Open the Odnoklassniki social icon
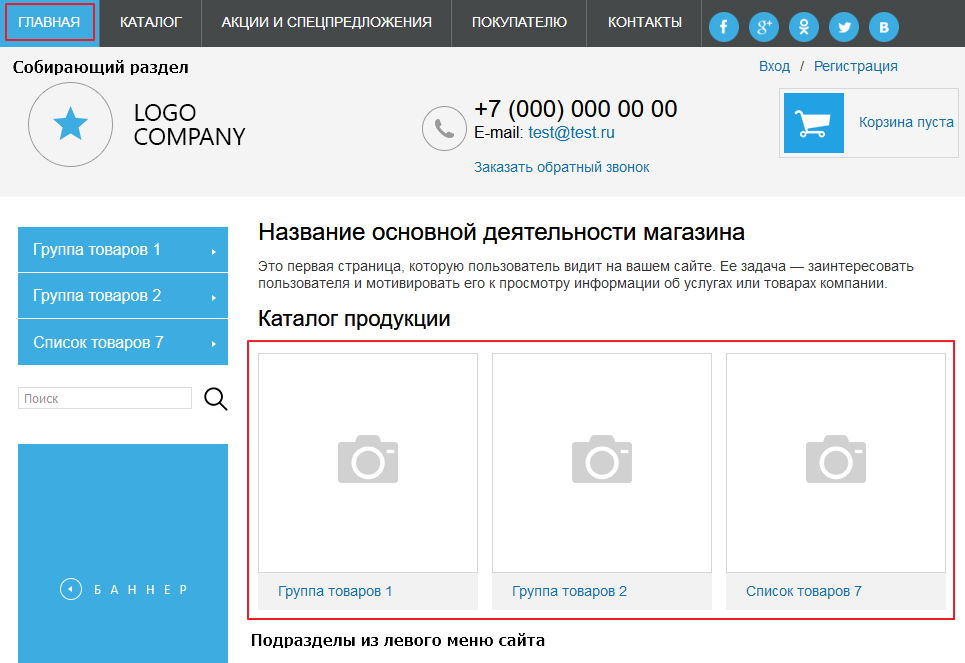Viewport: 965px width, 663px height. click(x=804, y=27)
